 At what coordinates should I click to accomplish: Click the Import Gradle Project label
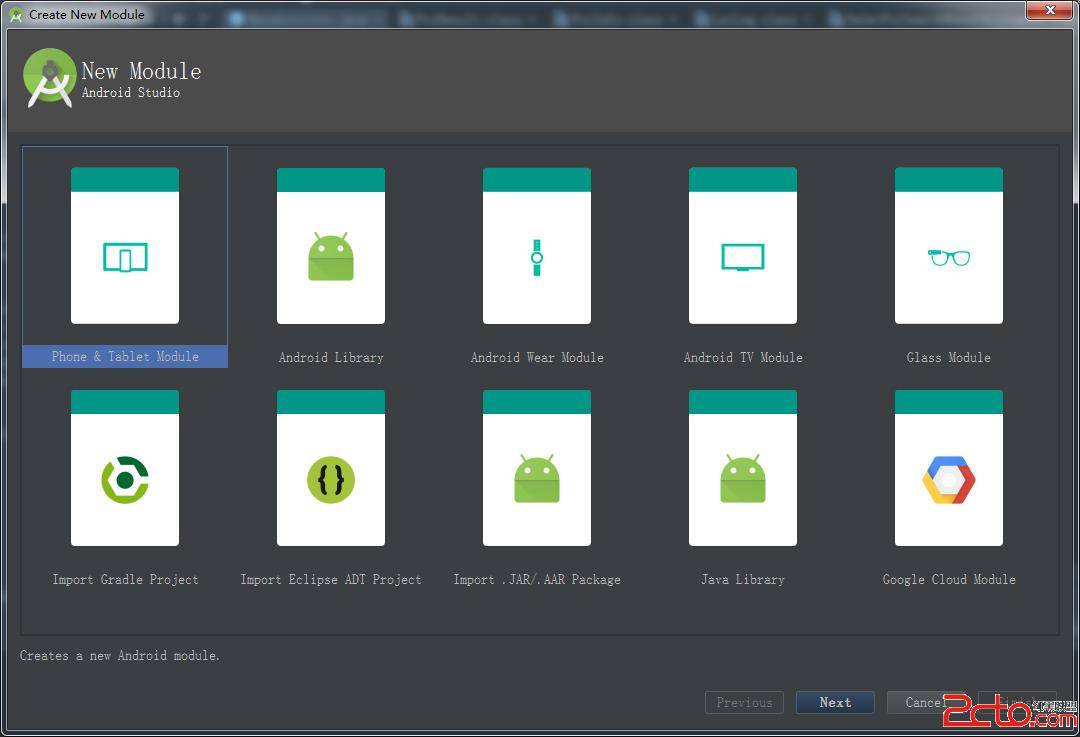click(125, 579)
